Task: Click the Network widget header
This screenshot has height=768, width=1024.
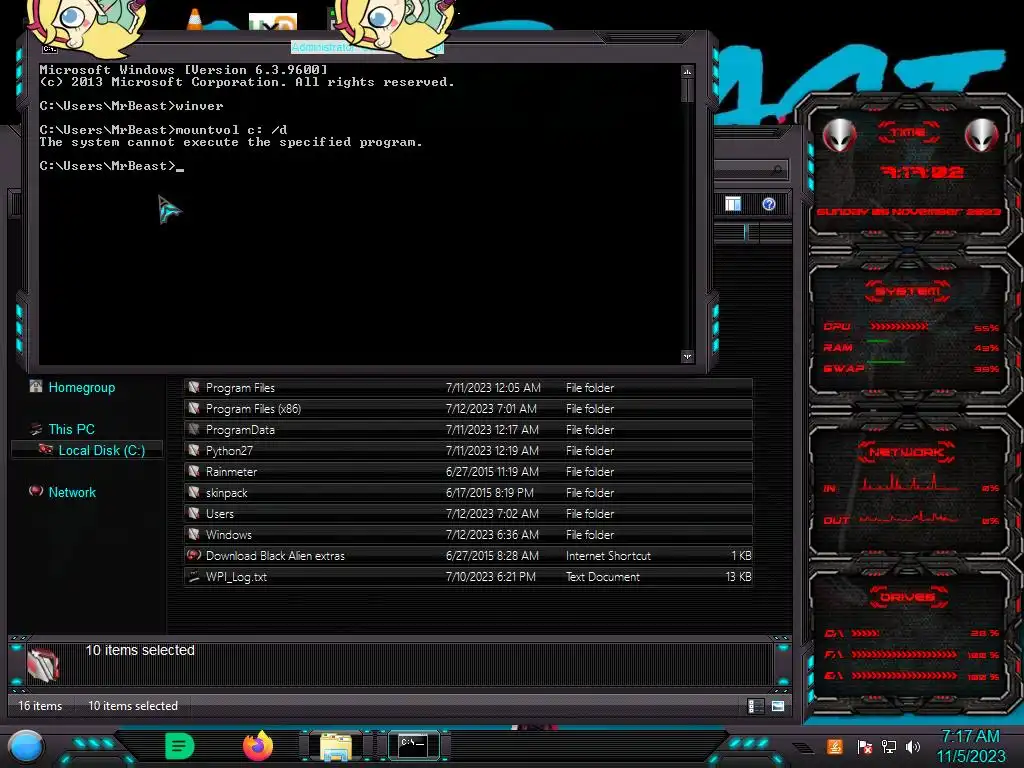Action: pyautogui.click(x=907, y=452)
